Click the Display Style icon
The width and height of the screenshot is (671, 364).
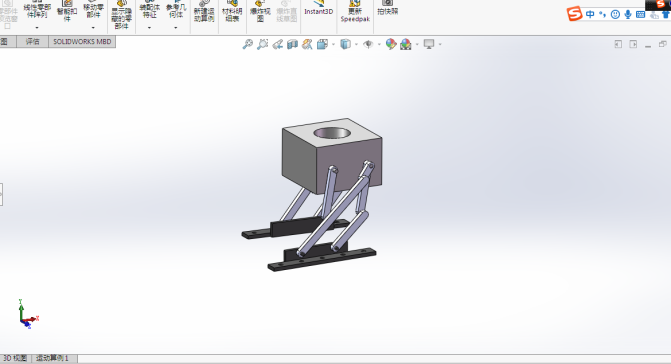click(345, 44)
